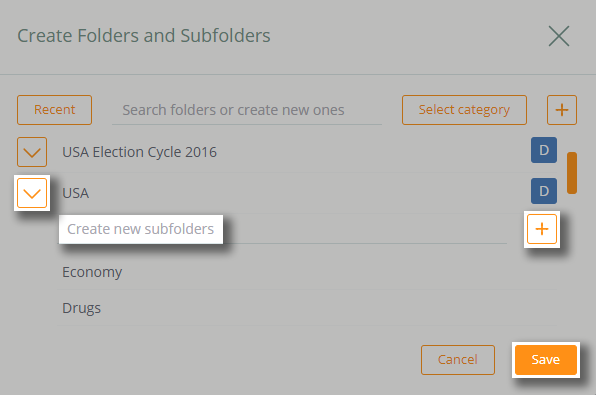Focus the Search folders input field
Viewport: 596px width, 395px height.
[x=247, y=110]
